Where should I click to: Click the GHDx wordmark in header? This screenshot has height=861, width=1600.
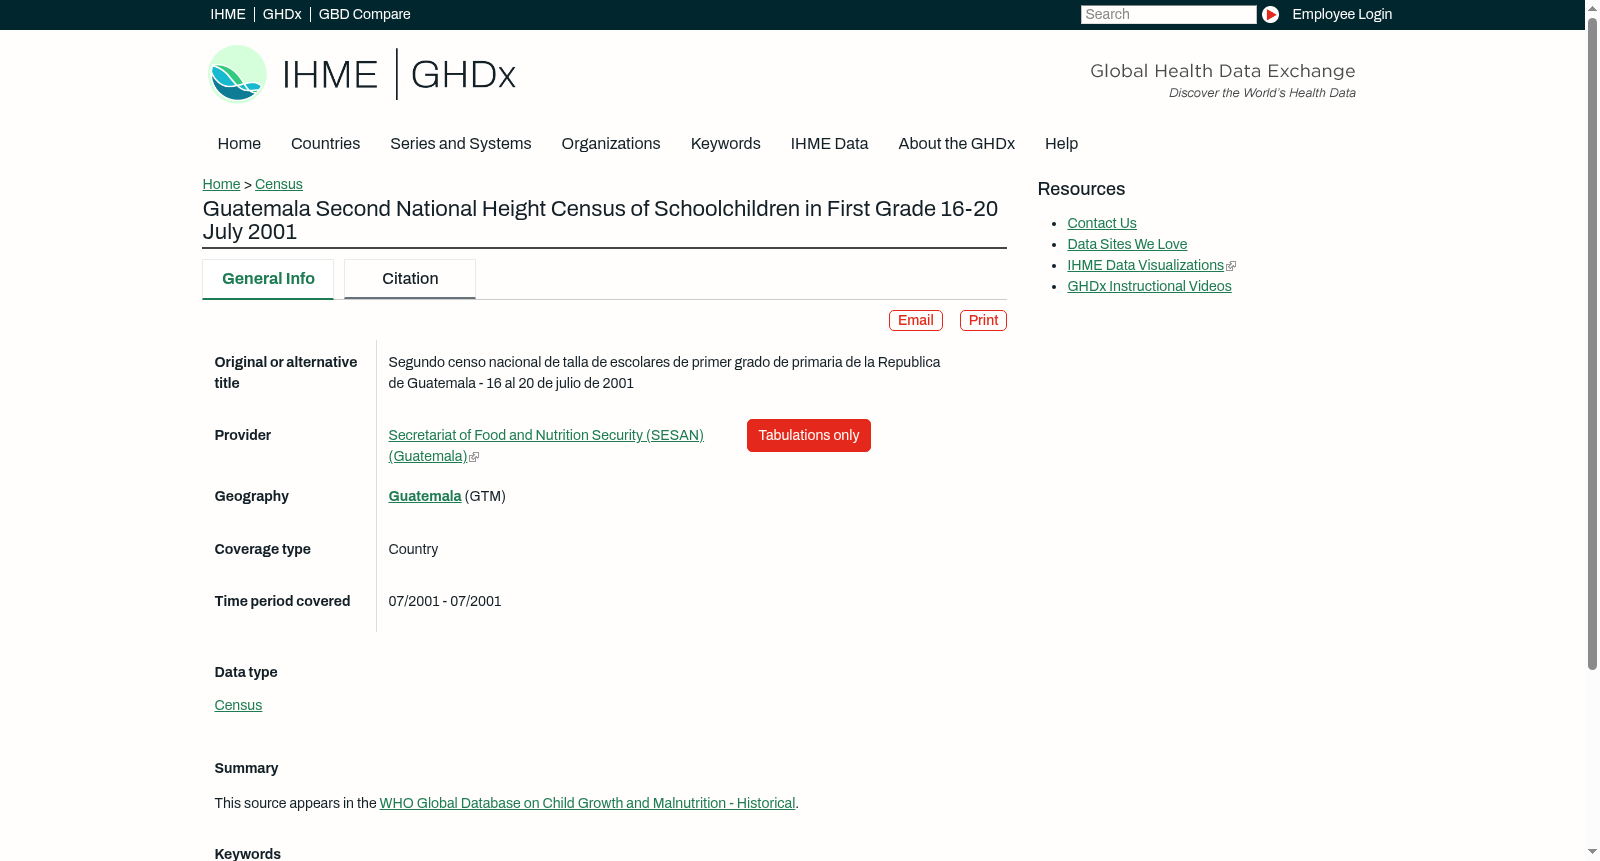coord(463,75)
